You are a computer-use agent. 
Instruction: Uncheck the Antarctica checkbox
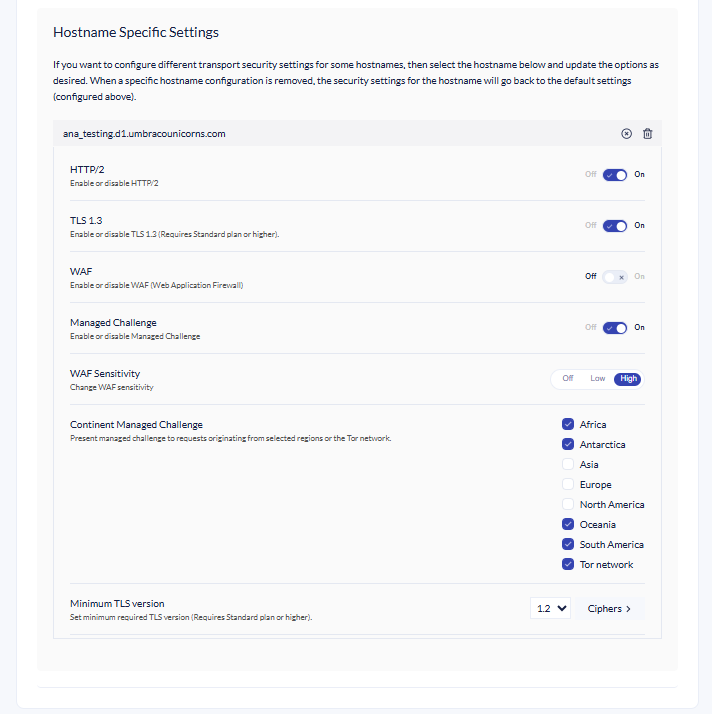pyautogui.click(x=568, y=445)
